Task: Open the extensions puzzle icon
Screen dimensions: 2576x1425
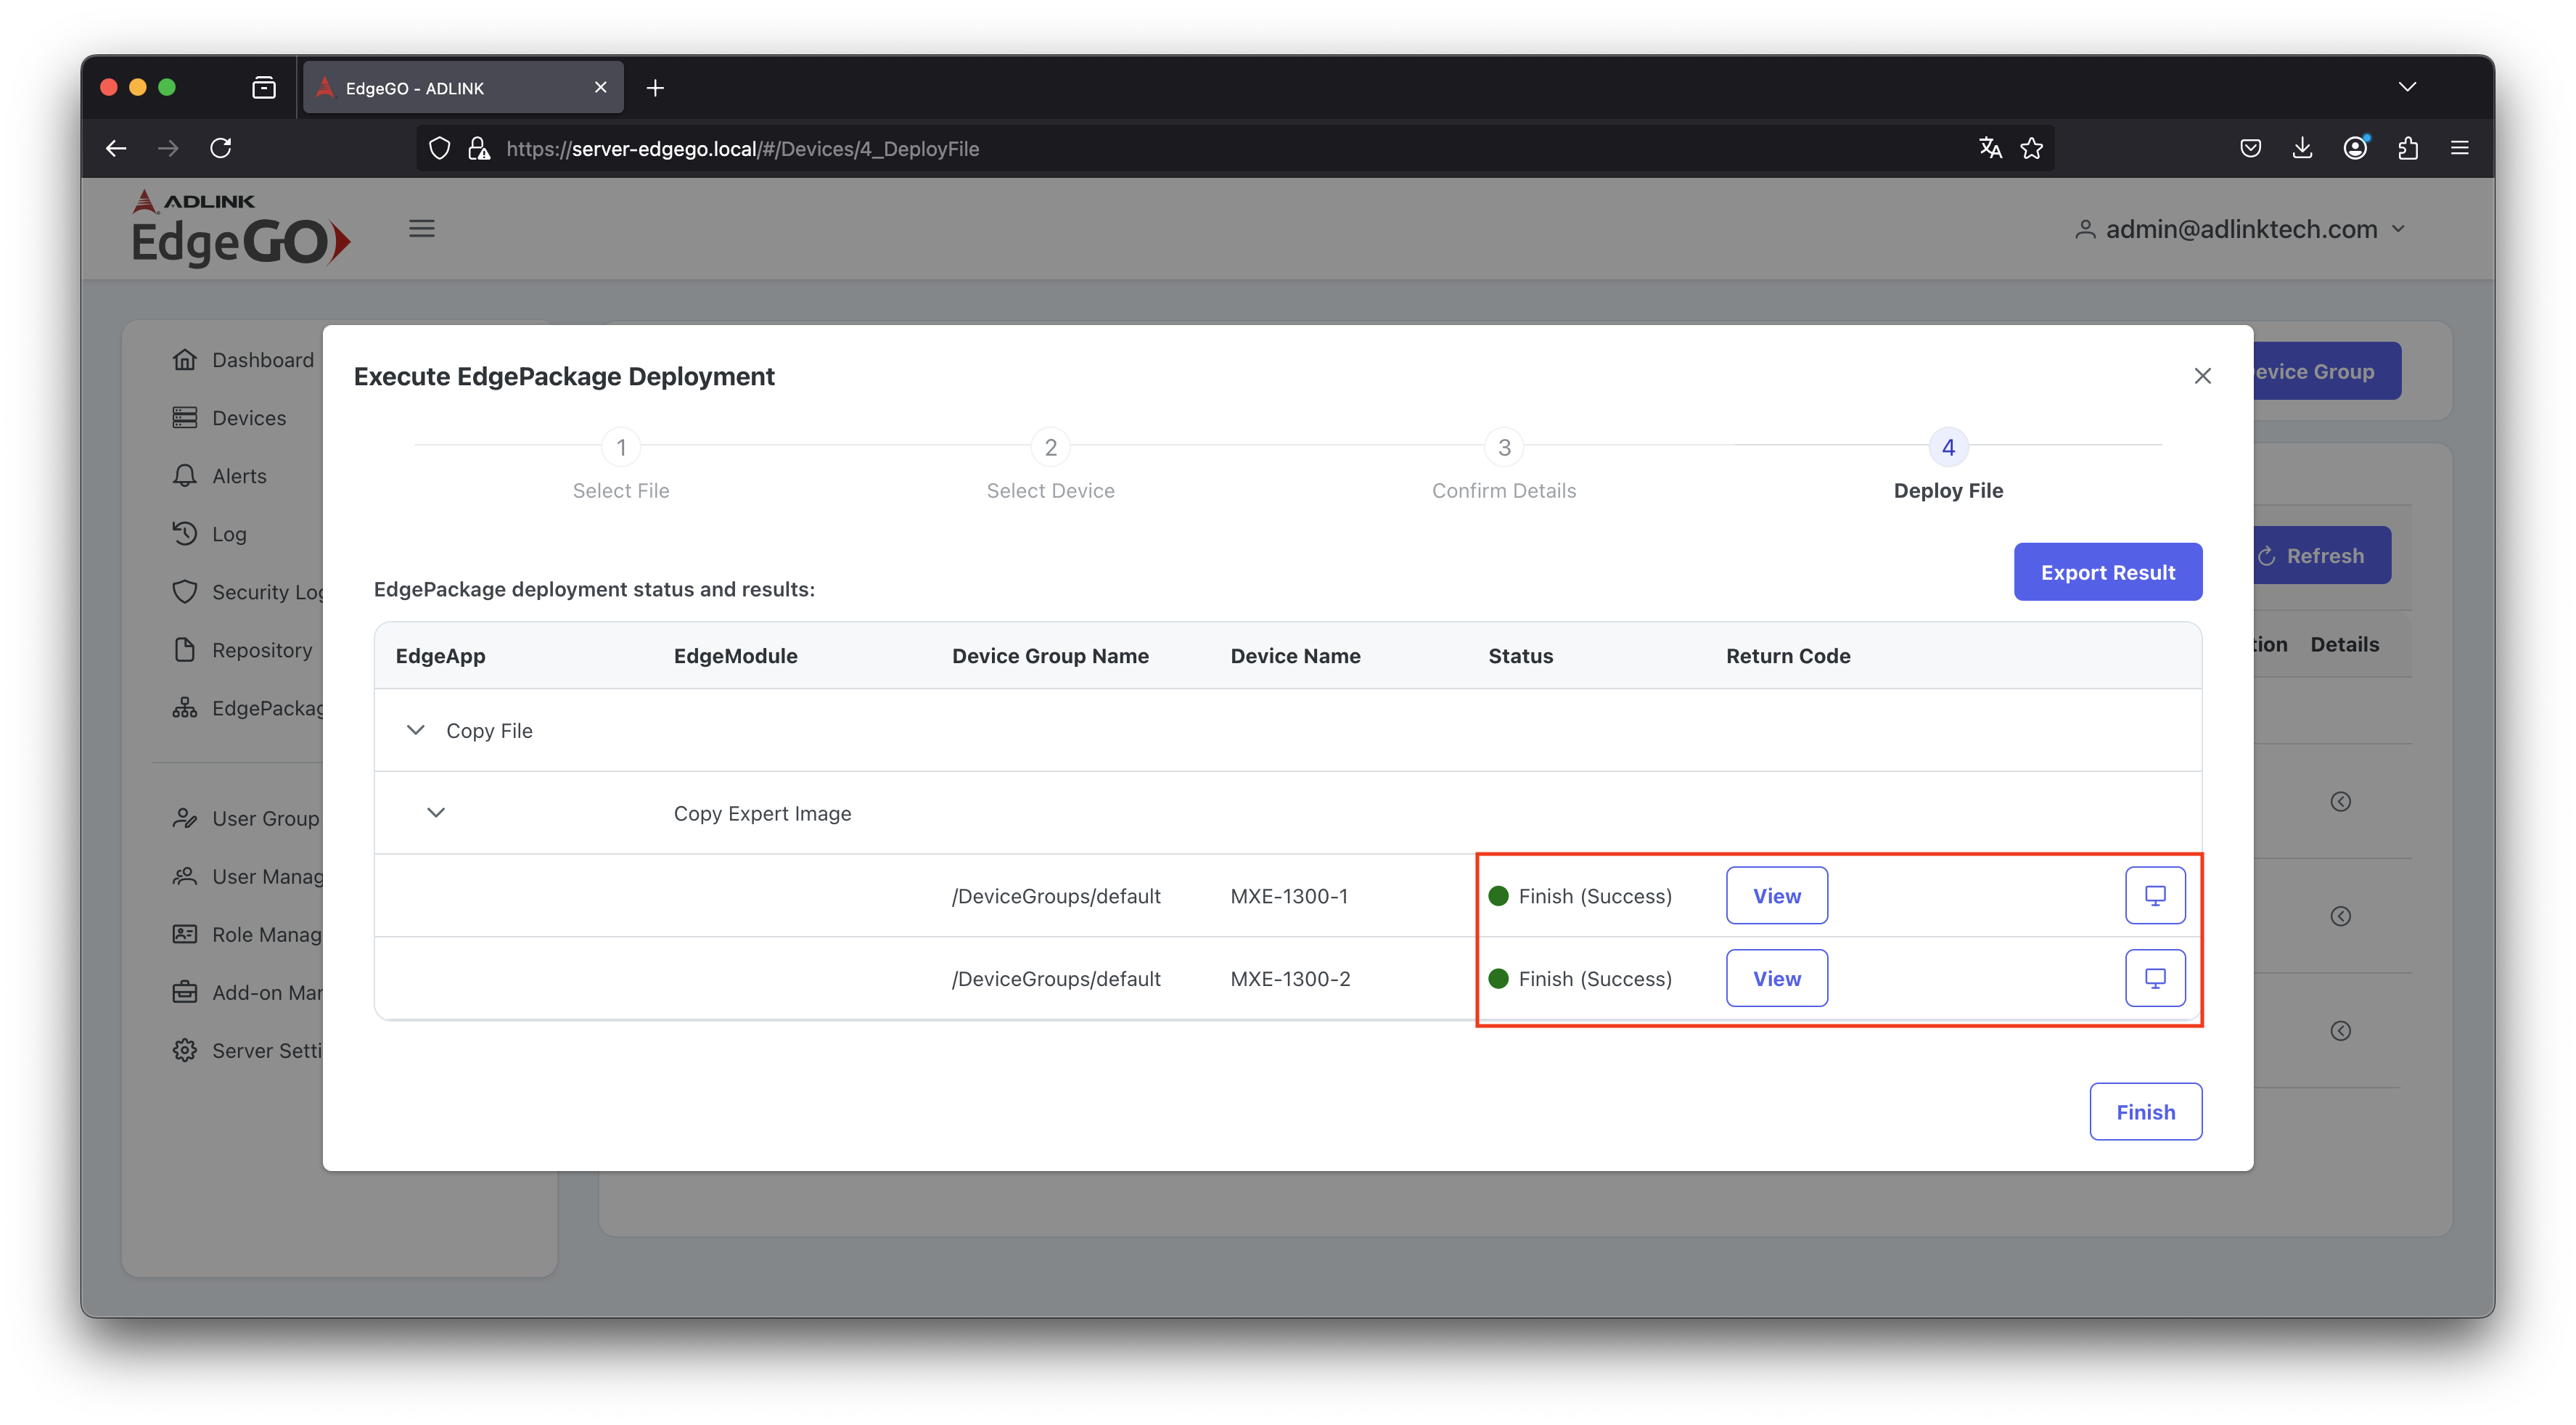Action: pyautogui.click(x=2407, y=148)
